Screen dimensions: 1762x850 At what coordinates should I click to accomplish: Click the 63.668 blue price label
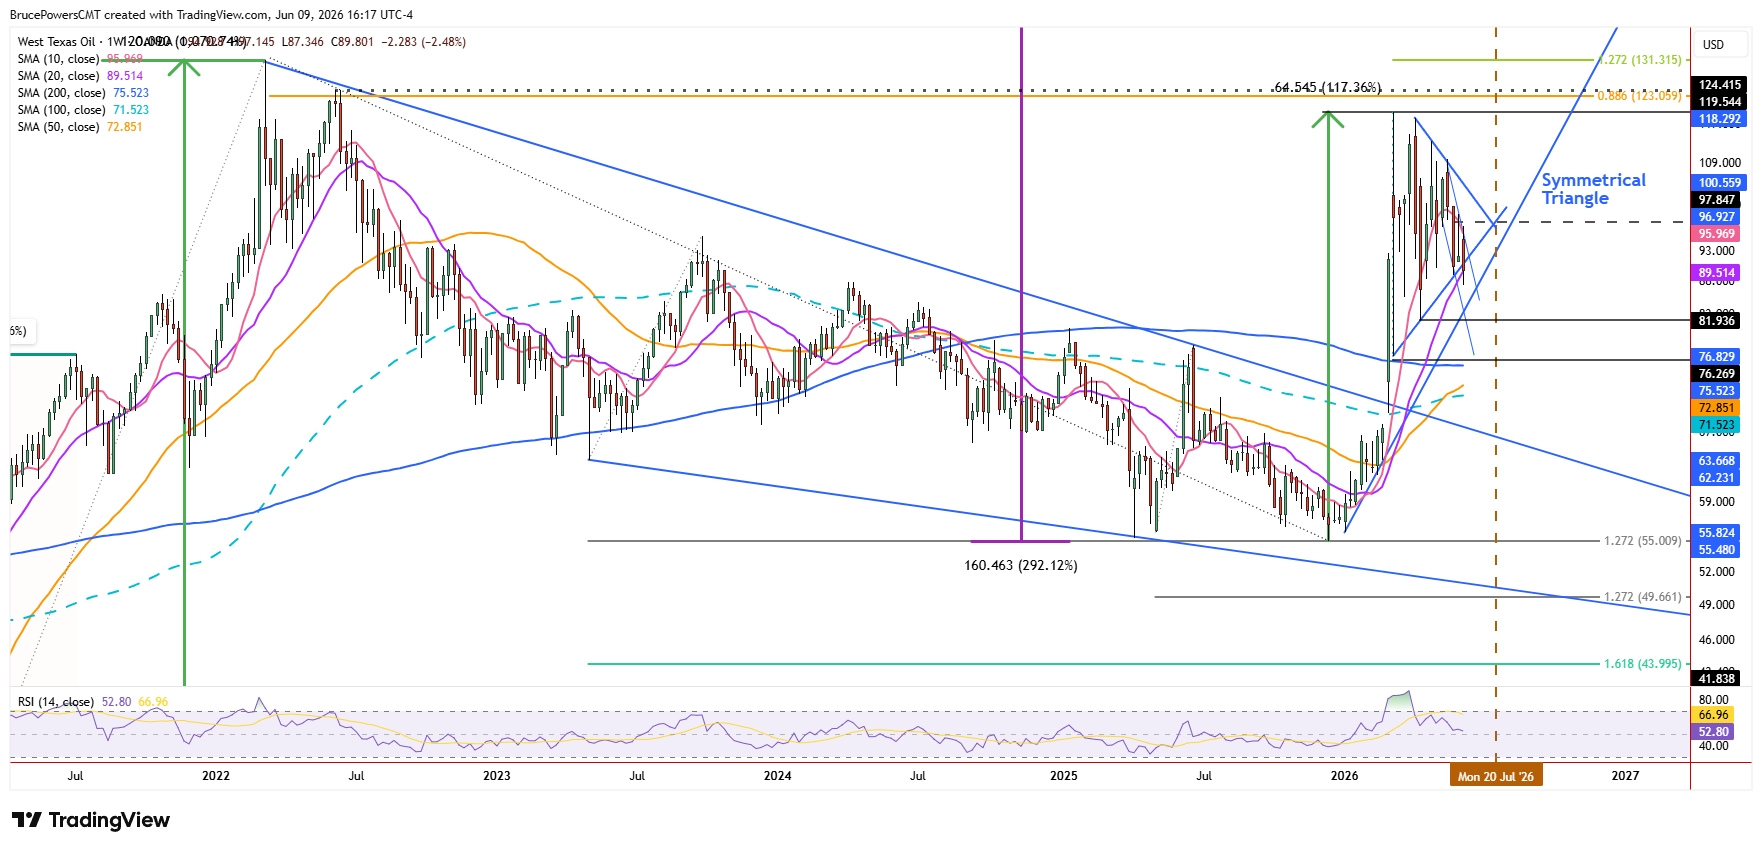1717,461
